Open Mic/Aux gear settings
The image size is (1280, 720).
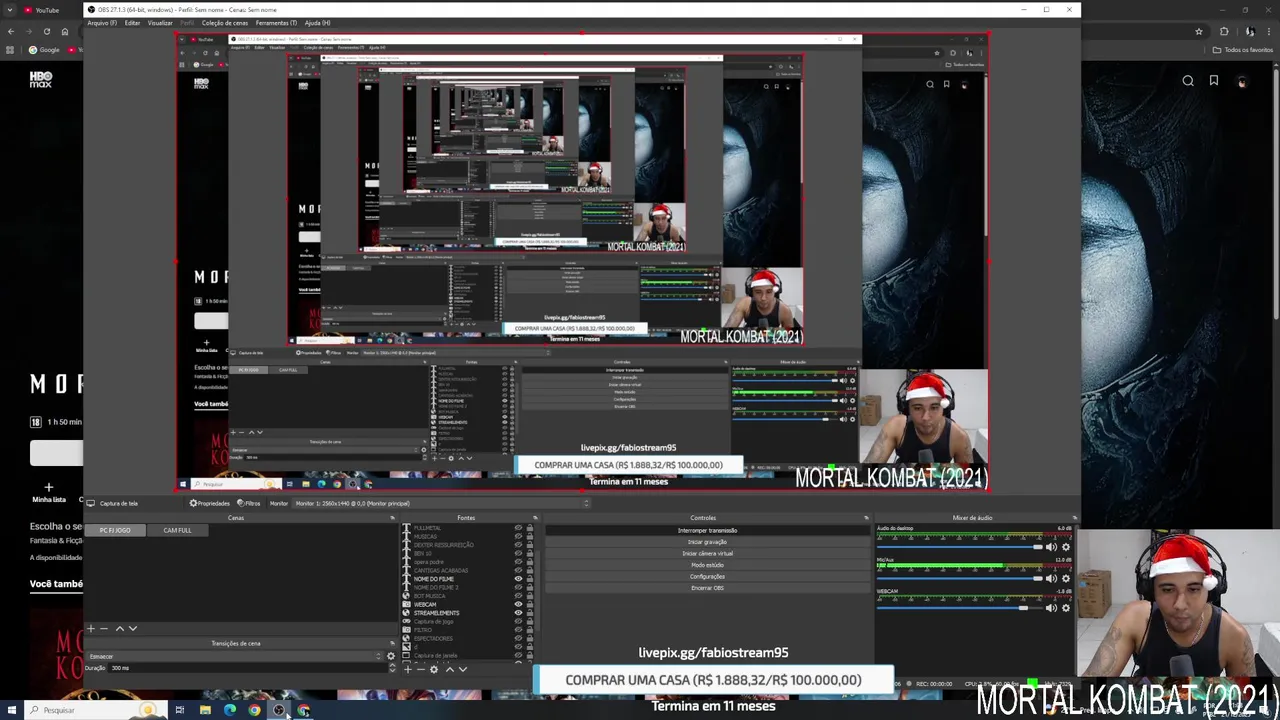click(x=1066, y=578)
